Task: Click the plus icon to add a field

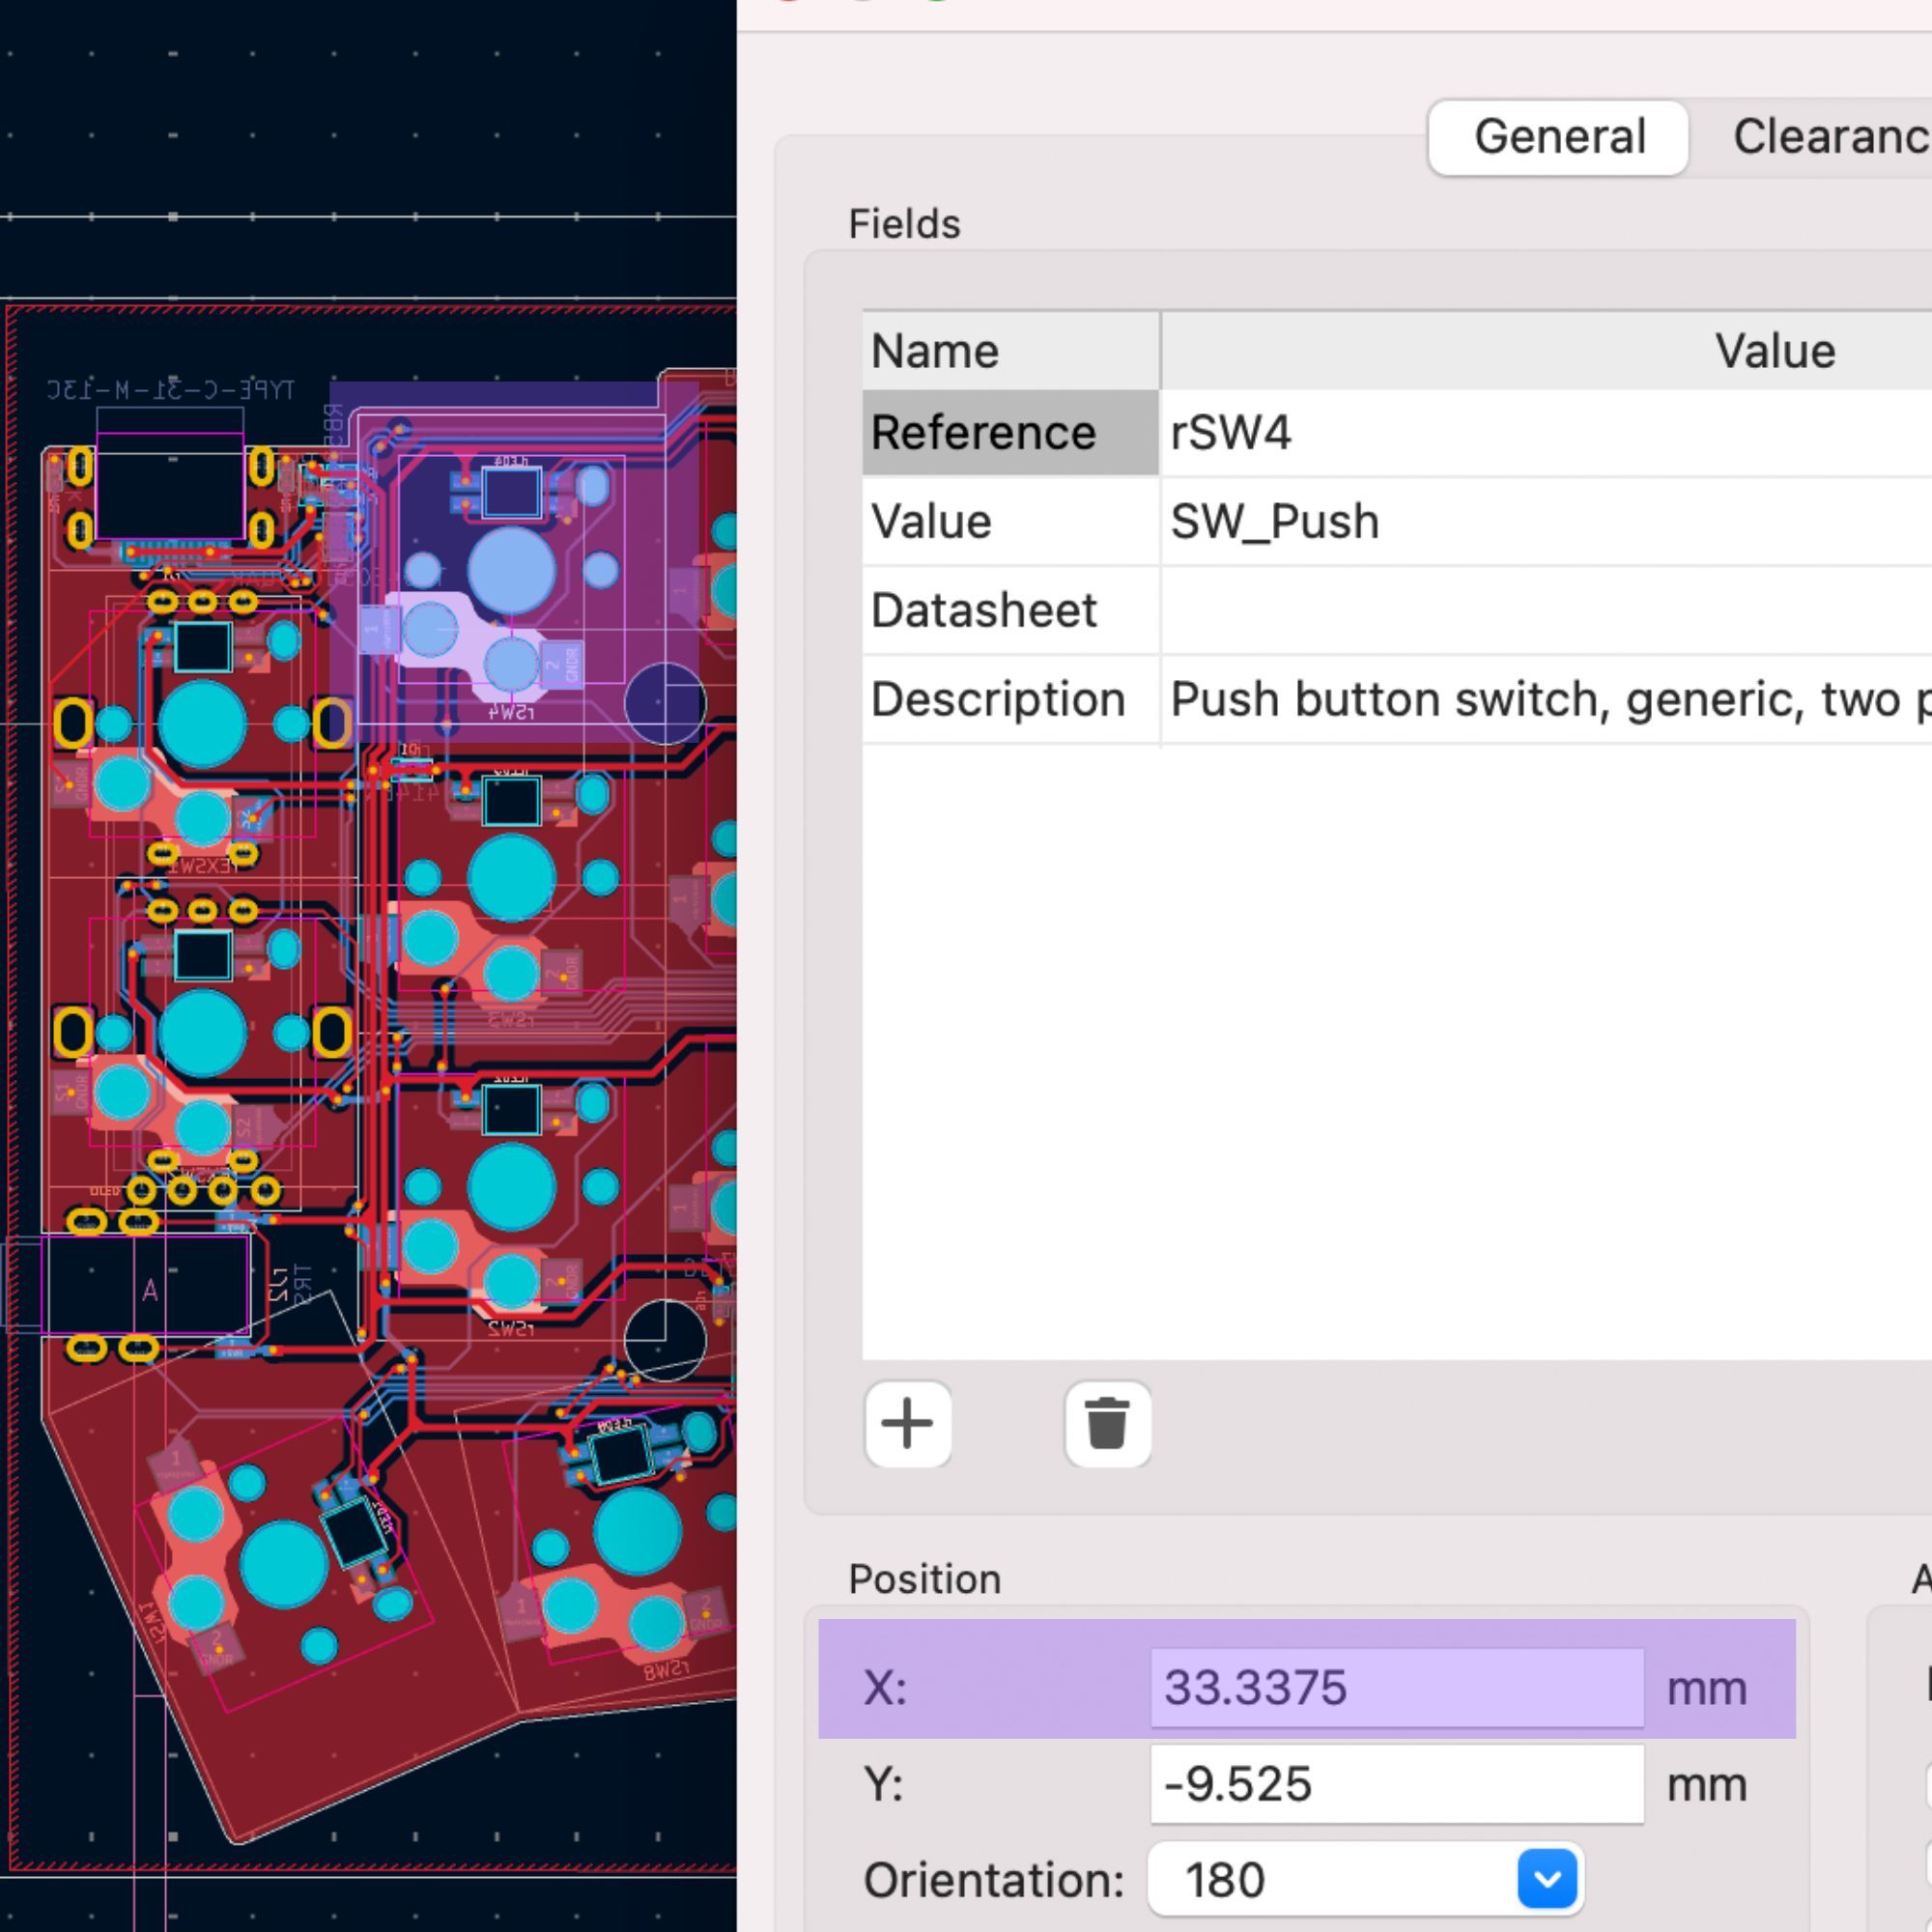Action: coord(907,1424)
